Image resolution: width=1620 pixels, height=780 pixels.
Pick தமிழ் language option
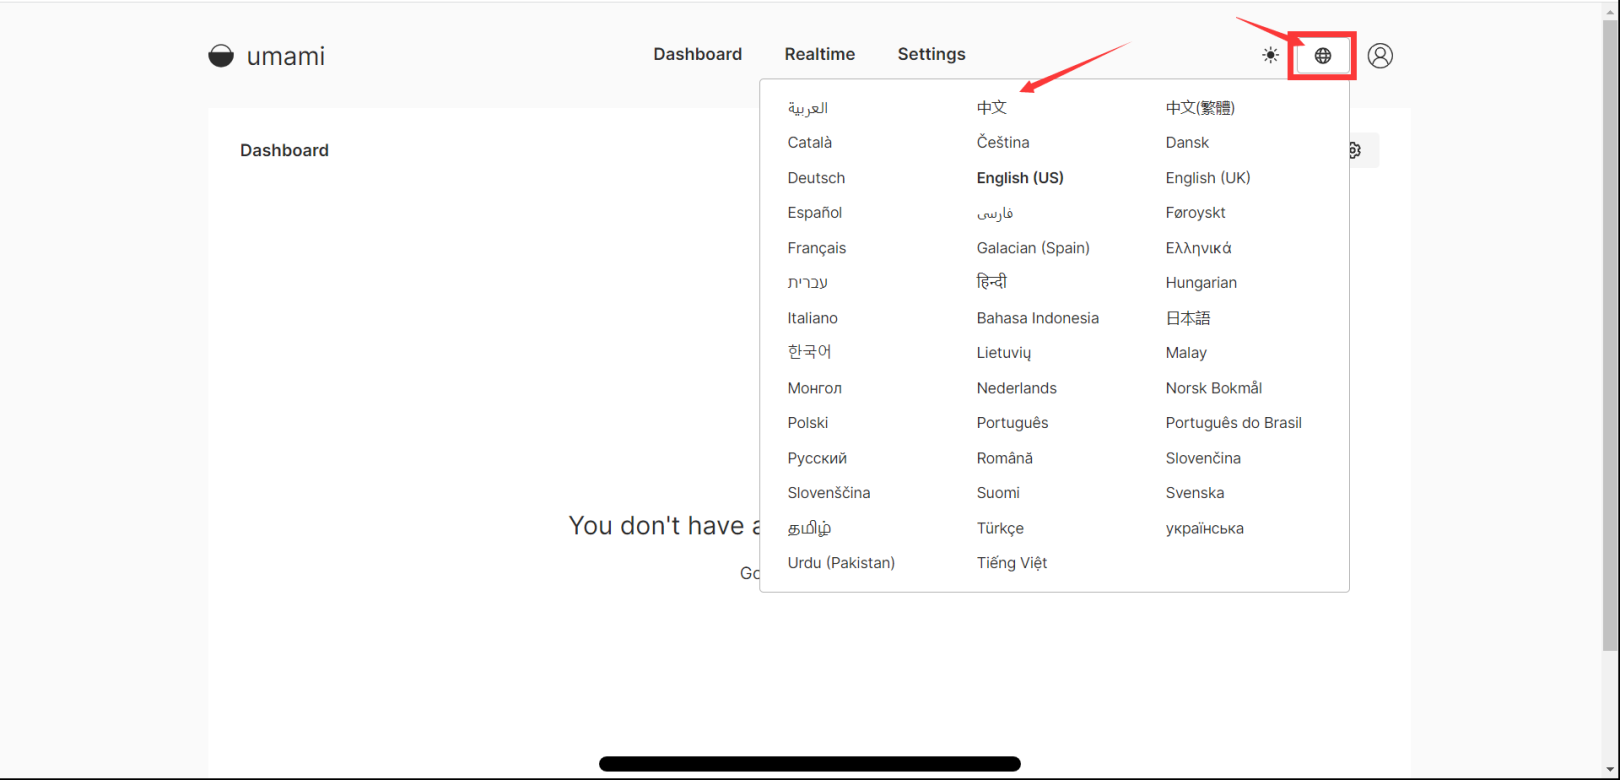(x=809, y=528)
